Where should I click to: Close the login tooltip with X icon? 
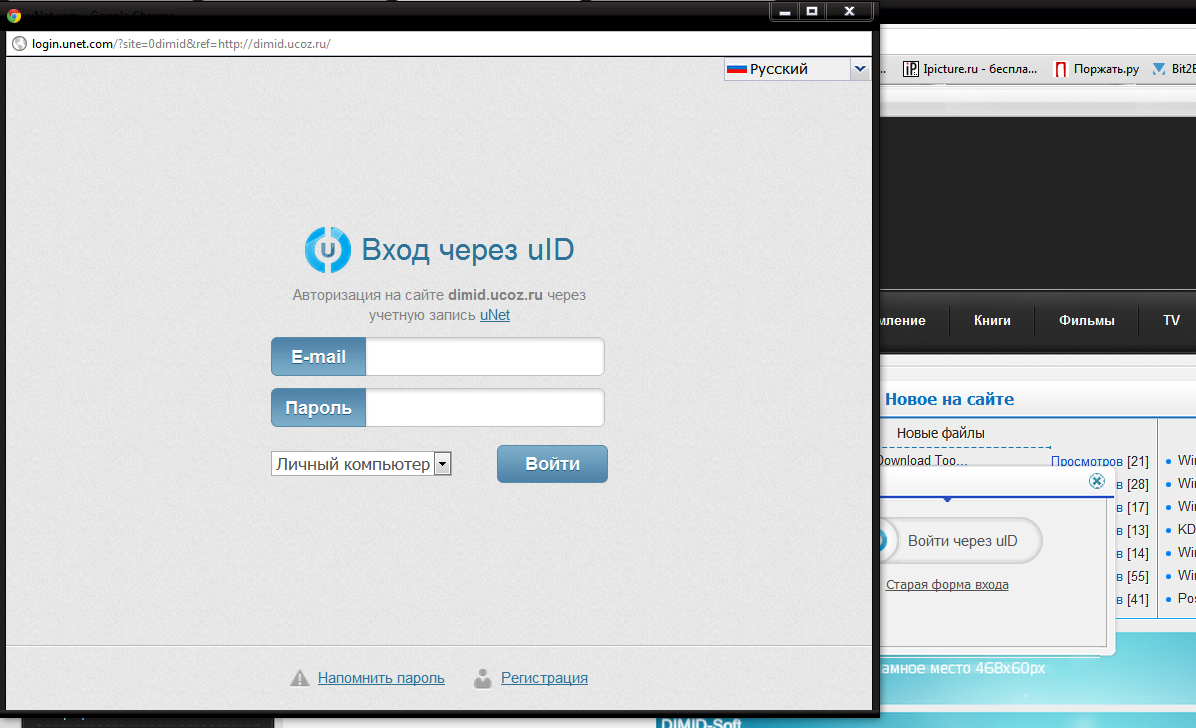[1097, 481]
